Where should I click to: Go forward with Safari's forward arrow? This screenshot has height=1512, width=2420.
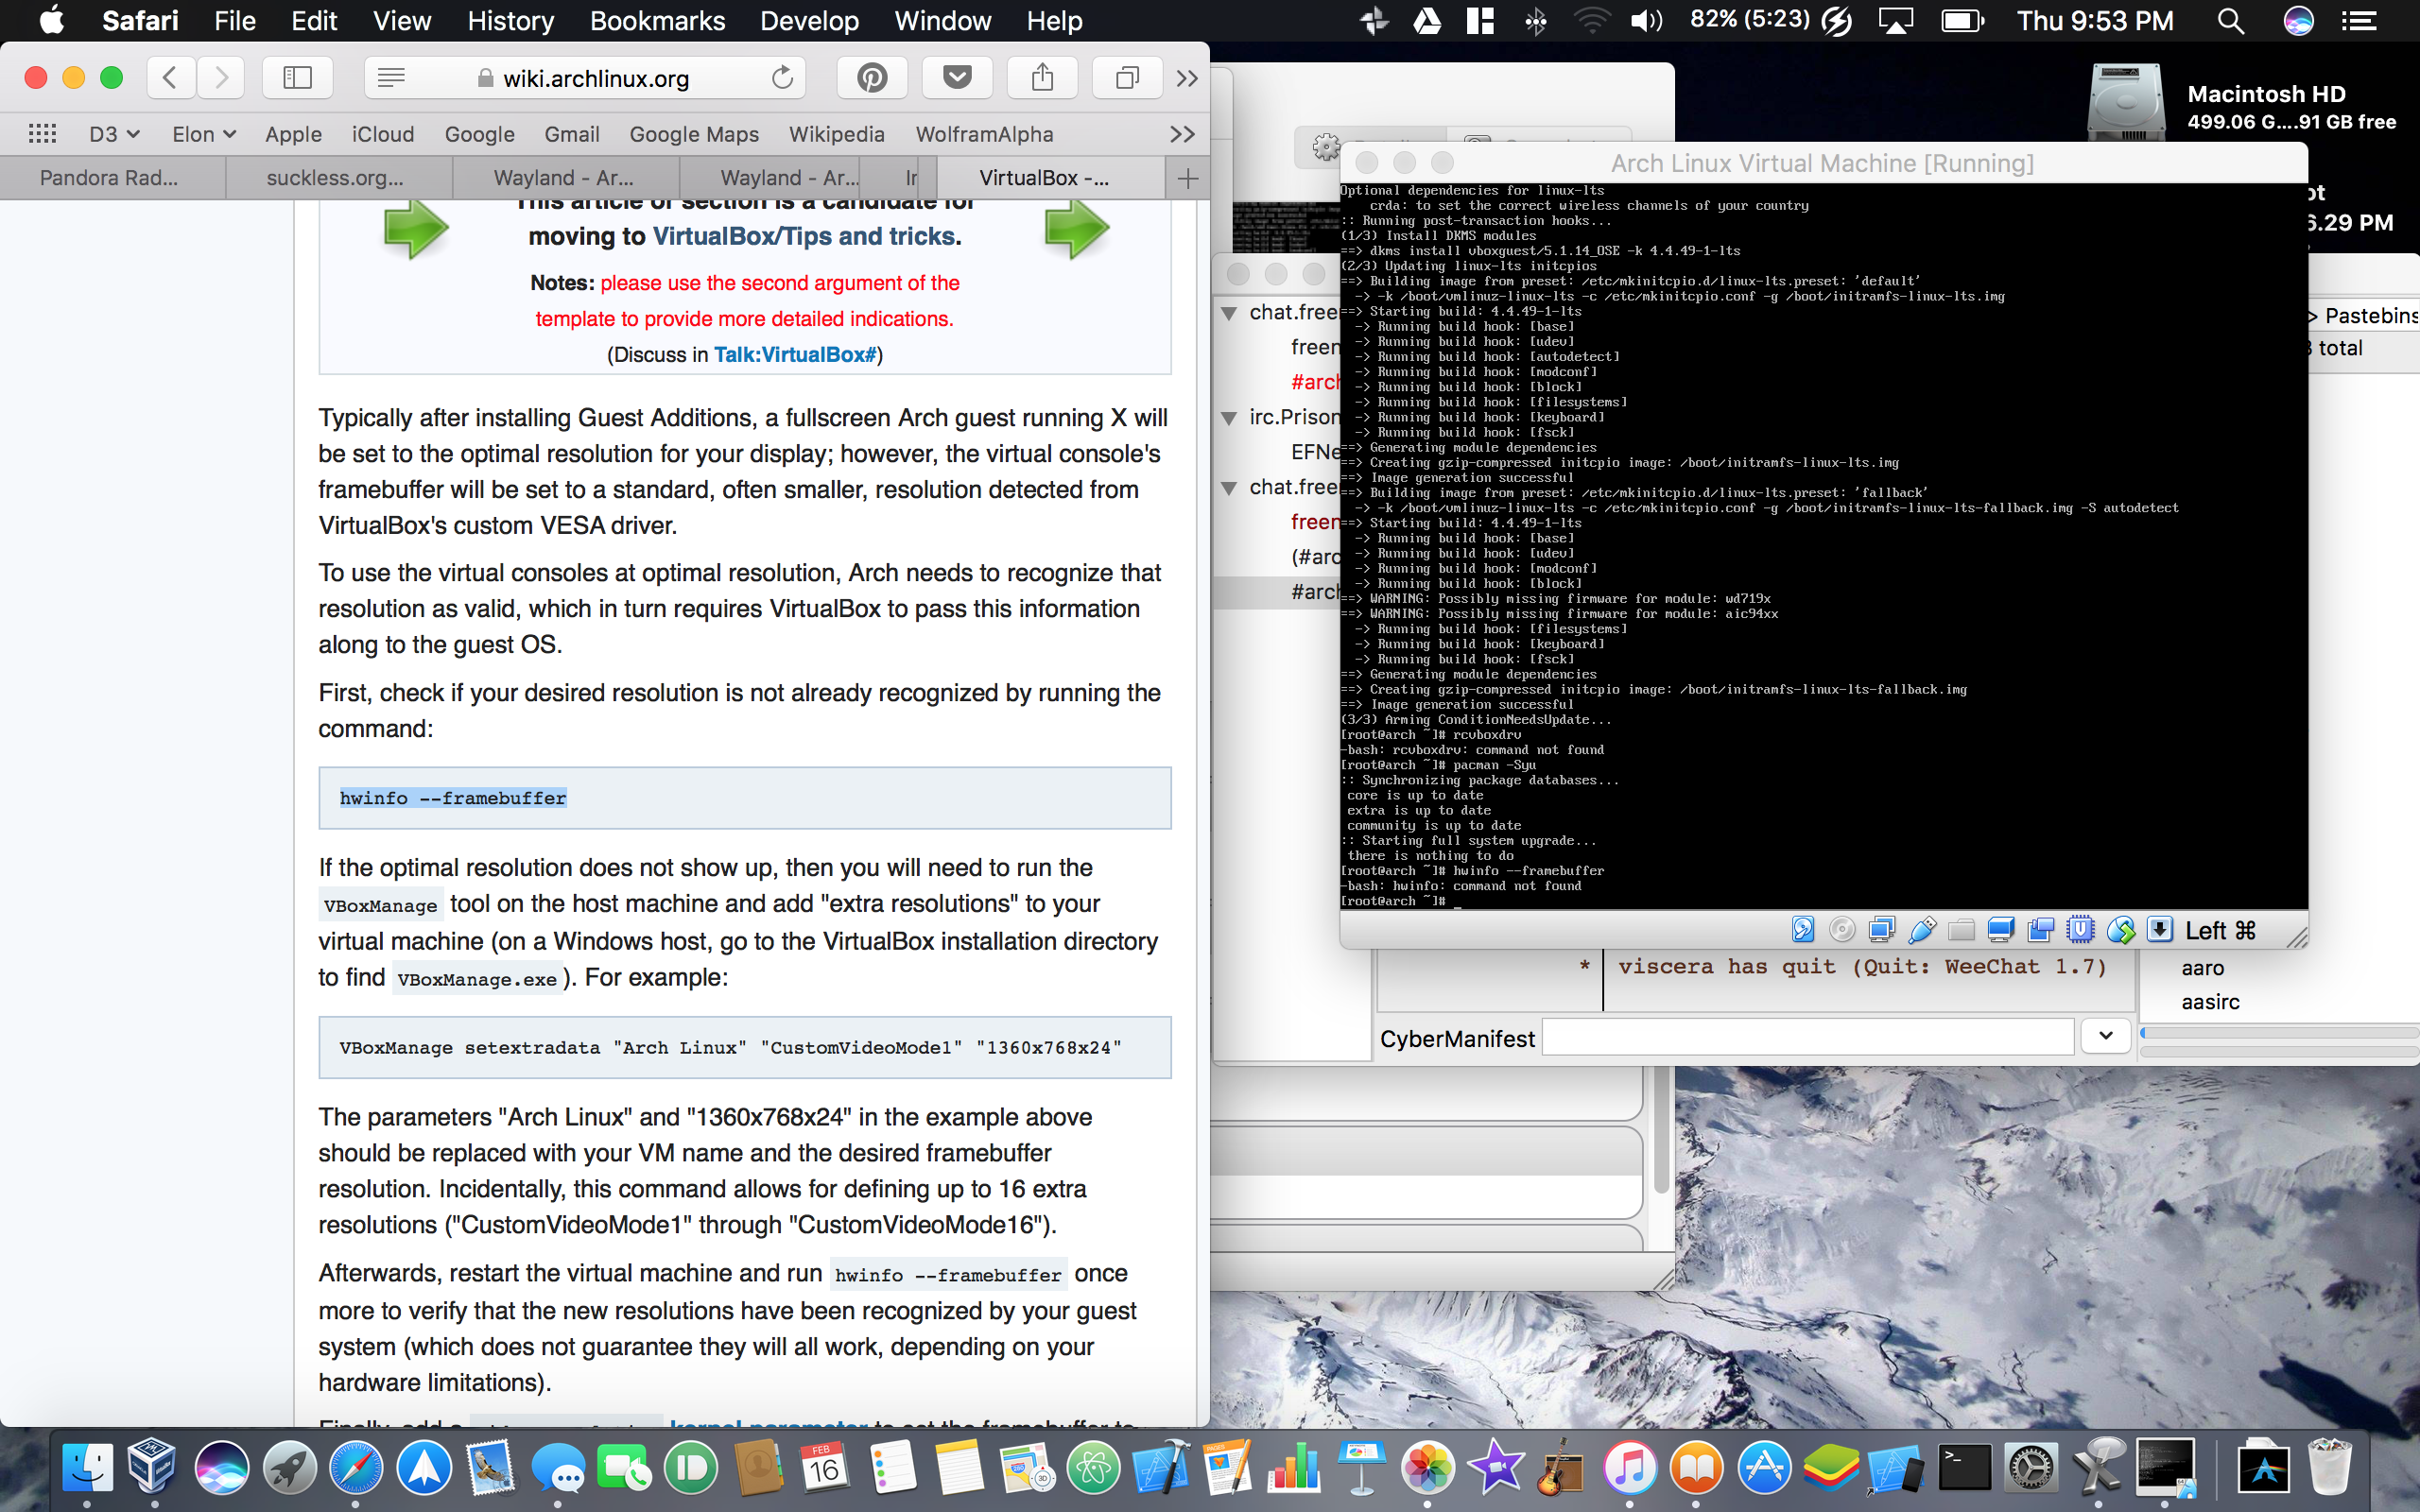click(221, 77)
